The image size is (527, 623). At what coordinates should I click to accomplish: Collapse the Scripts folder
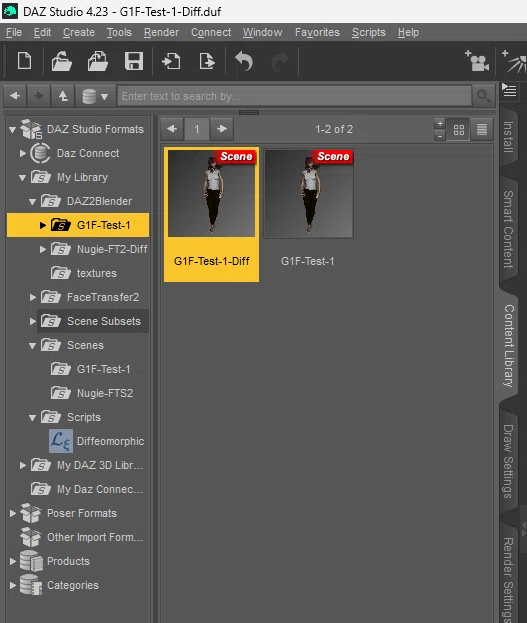tap(33, 418)
